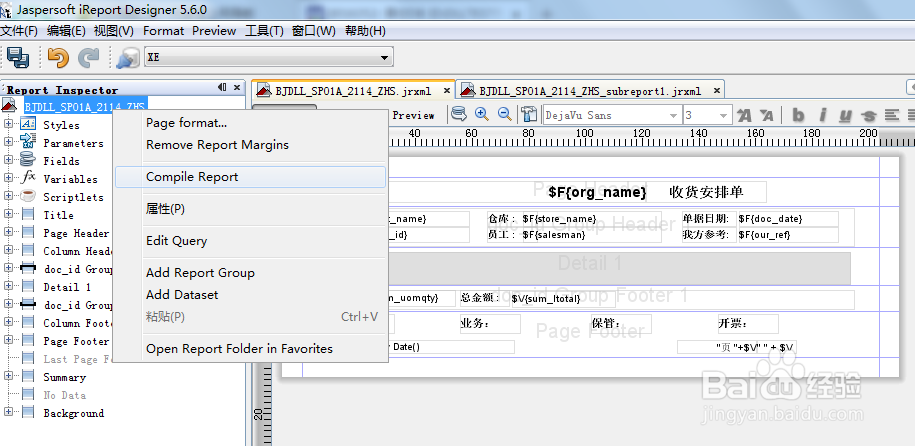Choose Remove Report Margins
Screen dimensions: 915x446
(250, 145)
